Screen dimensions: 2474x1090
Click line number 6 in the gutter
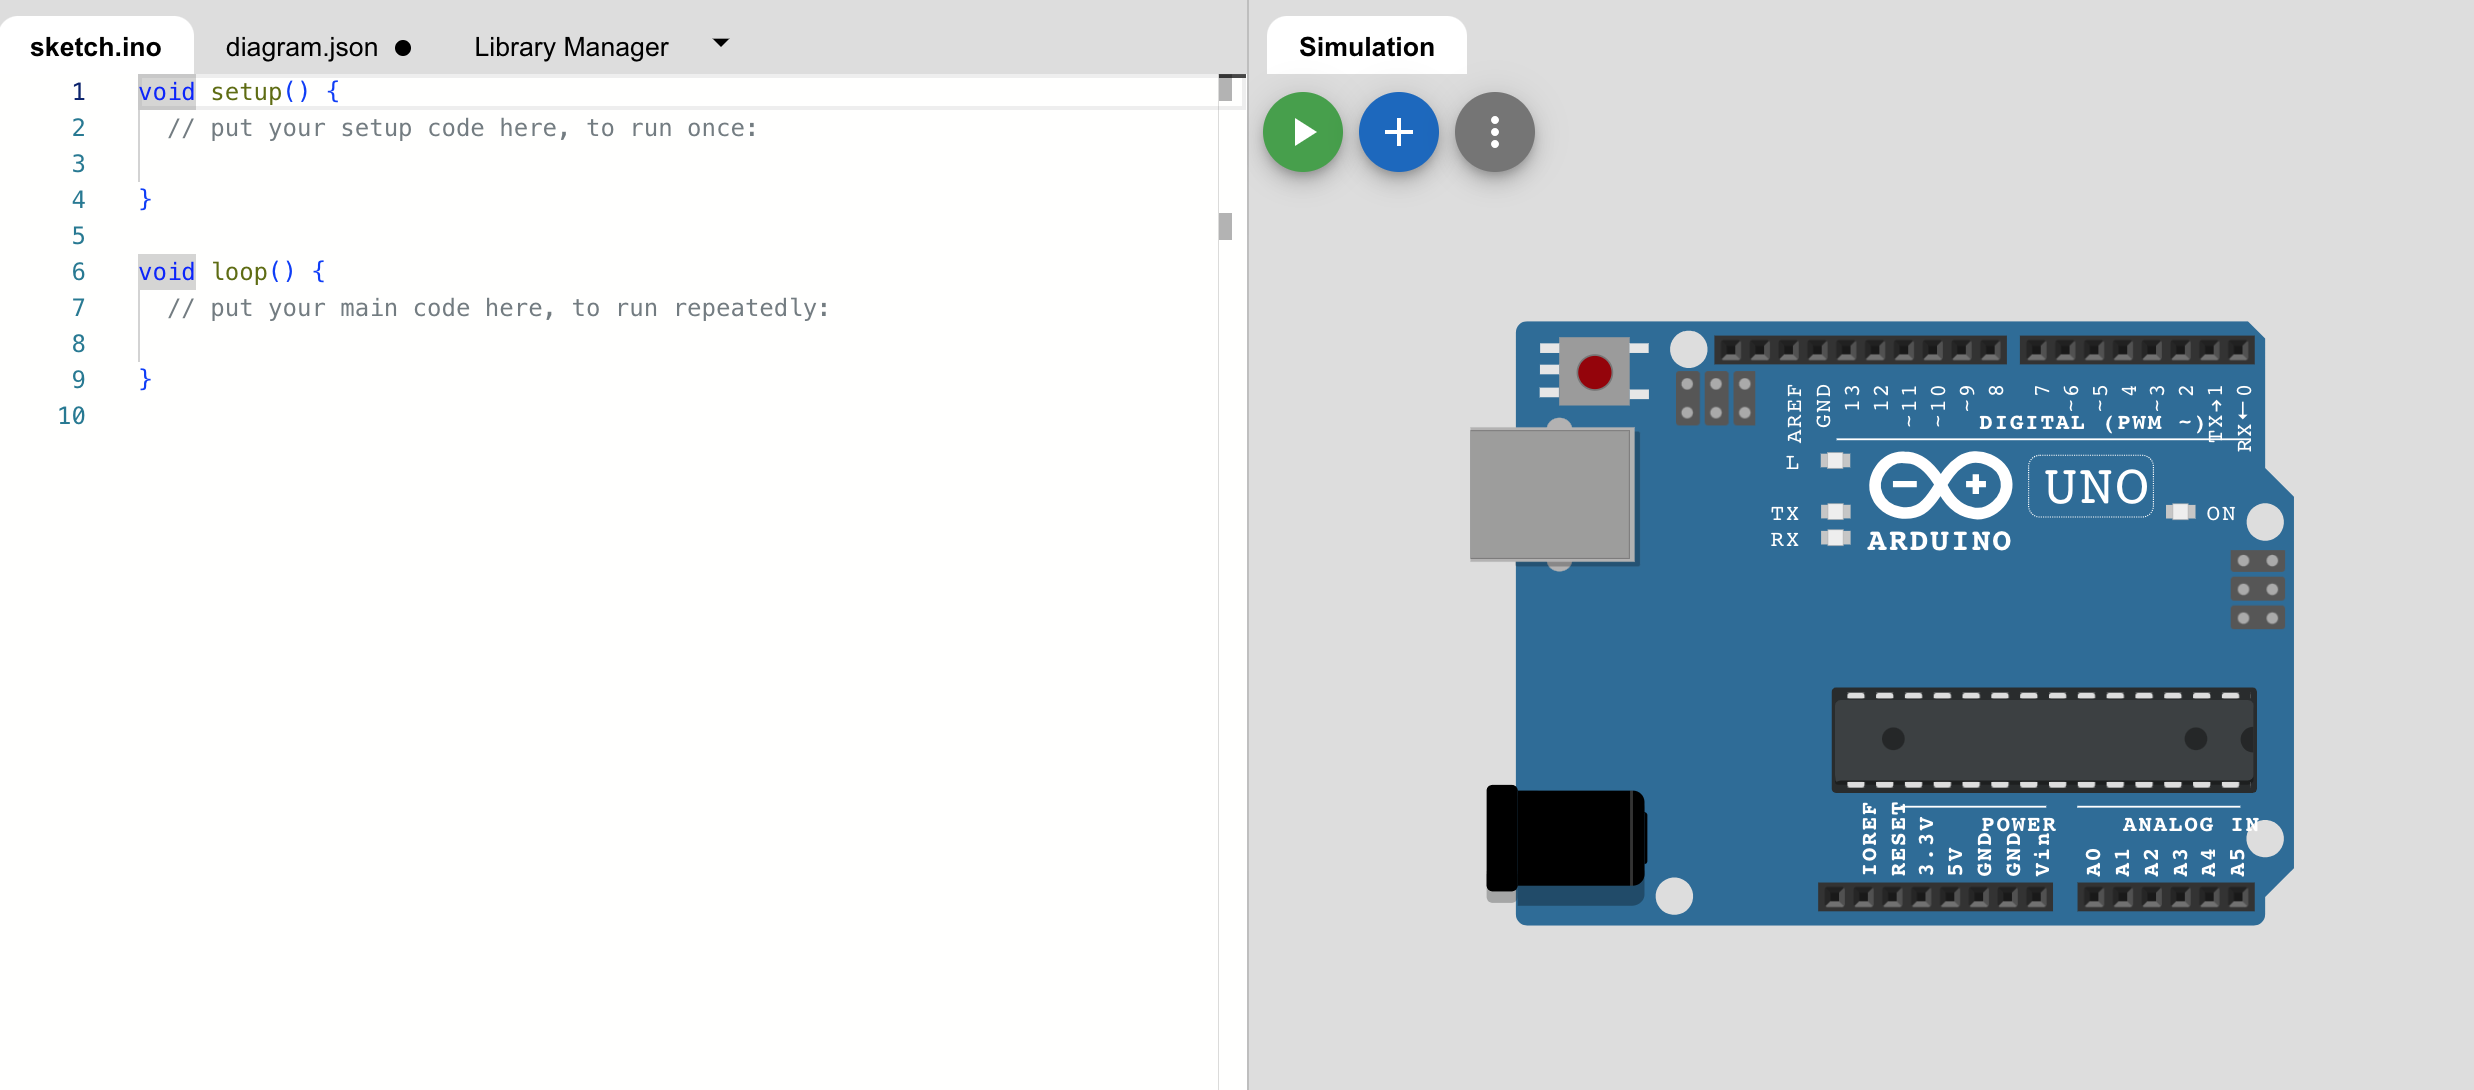[78, 272]
